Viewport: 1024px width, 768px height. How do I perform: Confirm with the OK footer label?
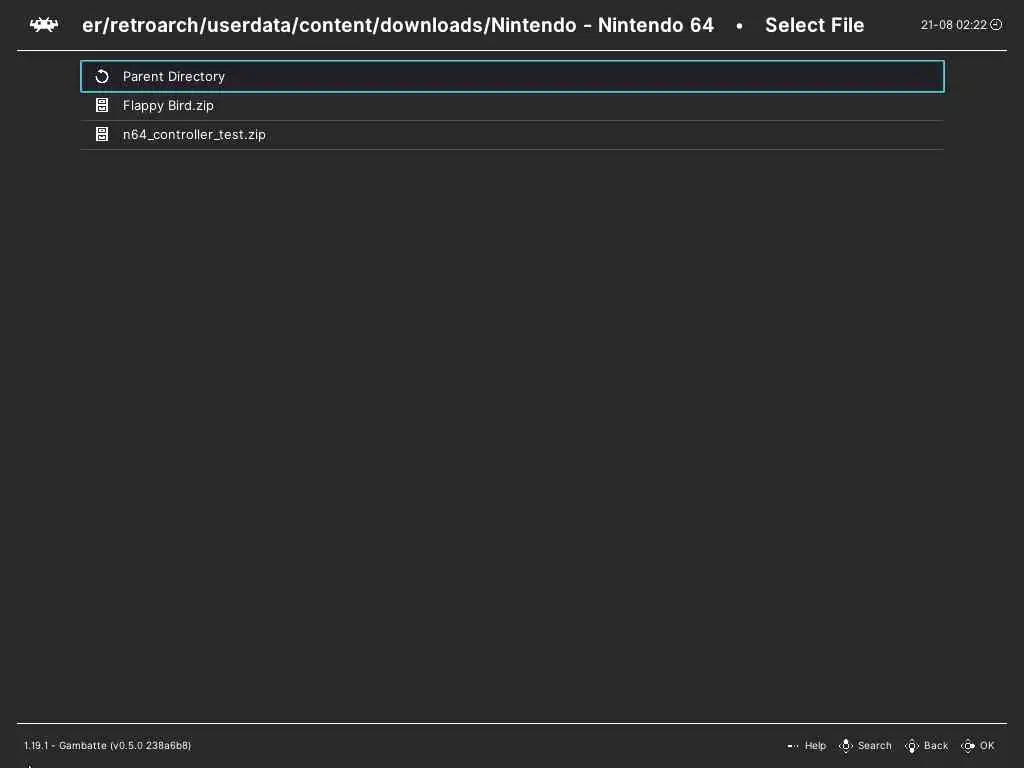987,746
